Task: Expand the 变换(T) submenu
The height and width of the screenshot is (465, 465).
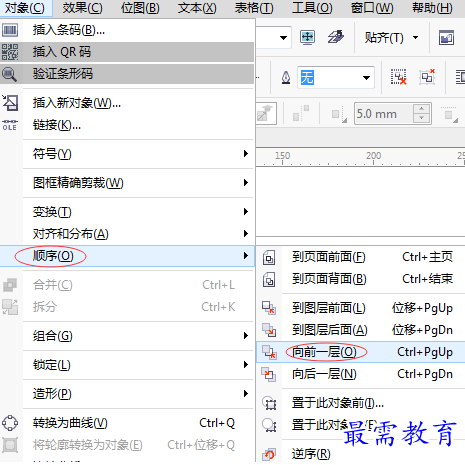Action: (127, 212)
